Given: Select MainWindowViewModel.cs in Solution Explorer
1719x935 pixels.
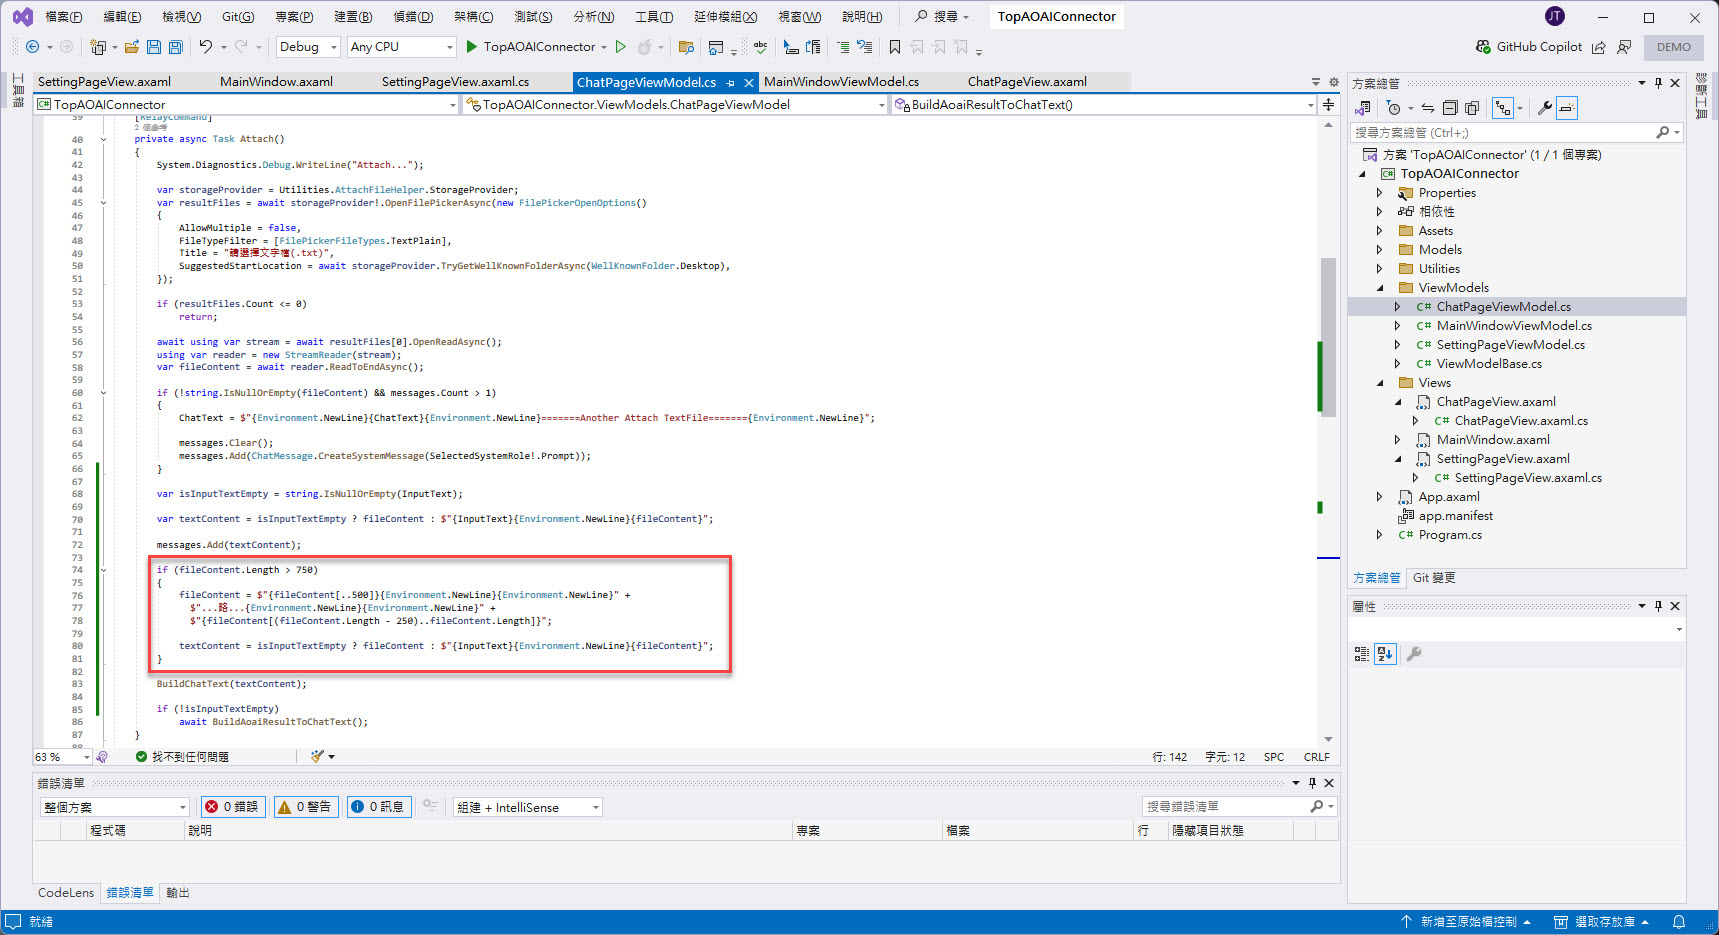Looking at the screenshot, I should 1514,326.
